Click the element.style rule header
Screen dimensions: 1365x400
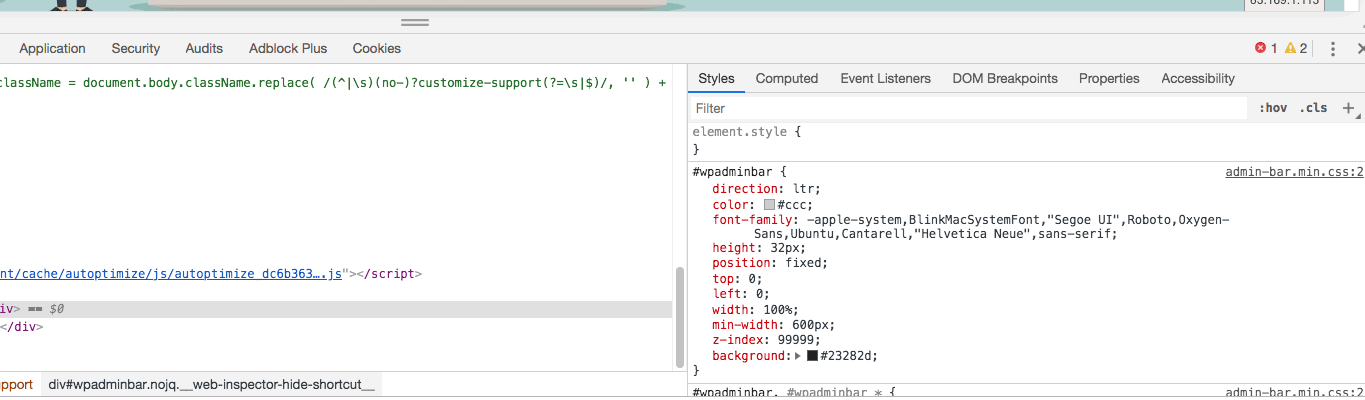click(x=746, y=131)
